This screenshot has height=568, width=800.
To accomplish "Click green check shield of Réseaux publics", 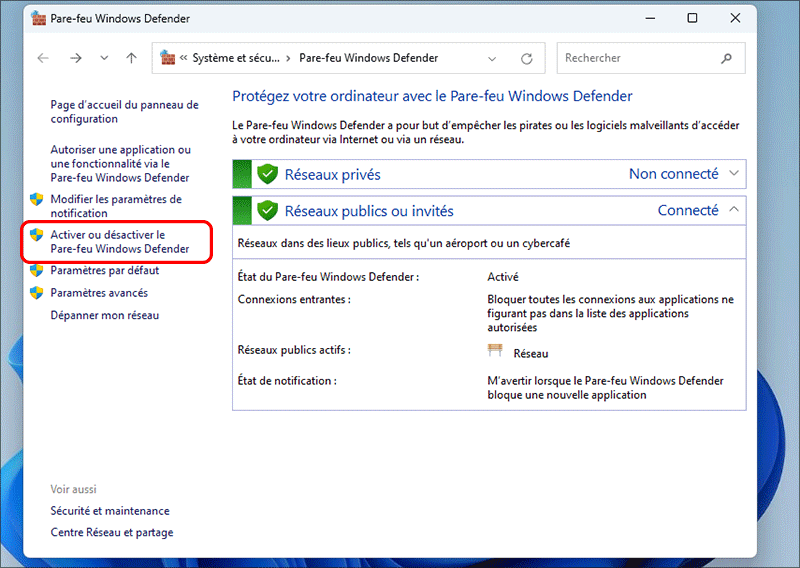I will pyautogui.click(x=267, y=210).
